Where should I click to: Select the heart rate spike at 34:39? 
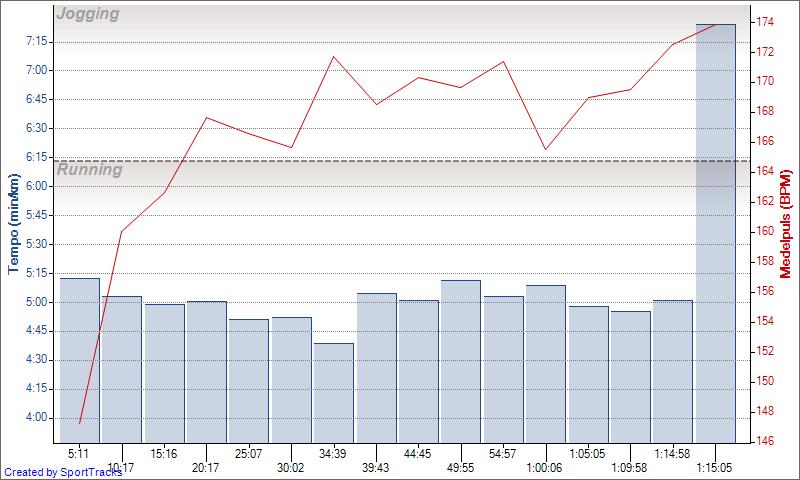333,56
